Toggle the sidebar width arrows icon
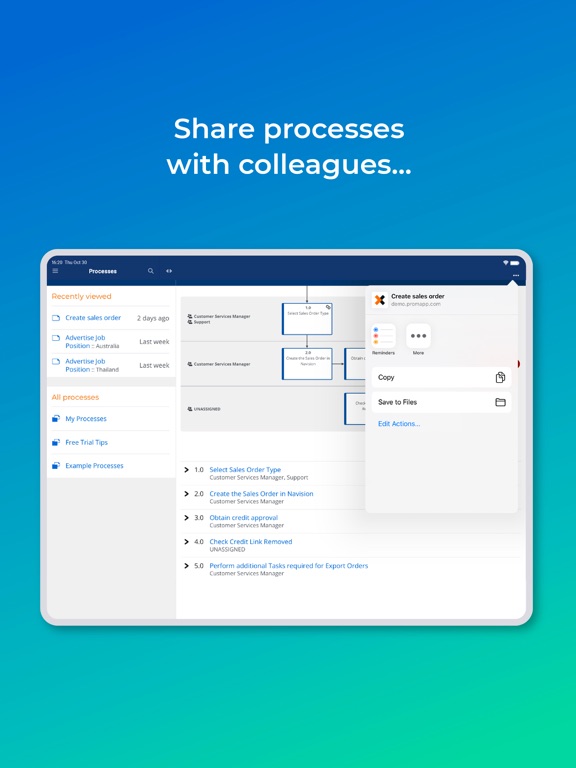Viewport: 576px width, 768px height. click(x=169, y=271)
